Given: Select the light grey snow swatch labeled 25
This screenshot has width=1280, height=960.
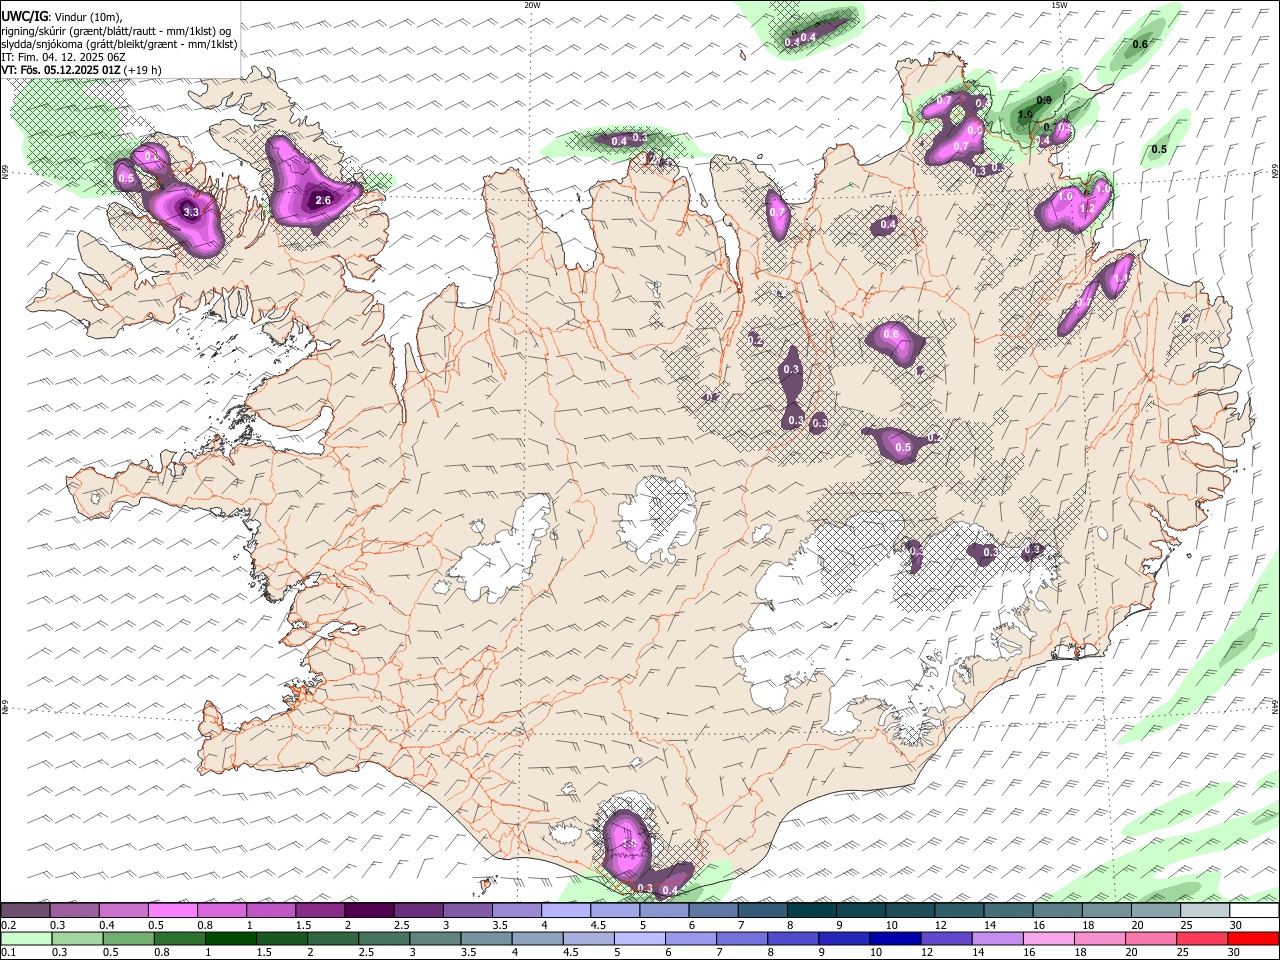Looking at the screenshot, I should (x=1205, y=910).
